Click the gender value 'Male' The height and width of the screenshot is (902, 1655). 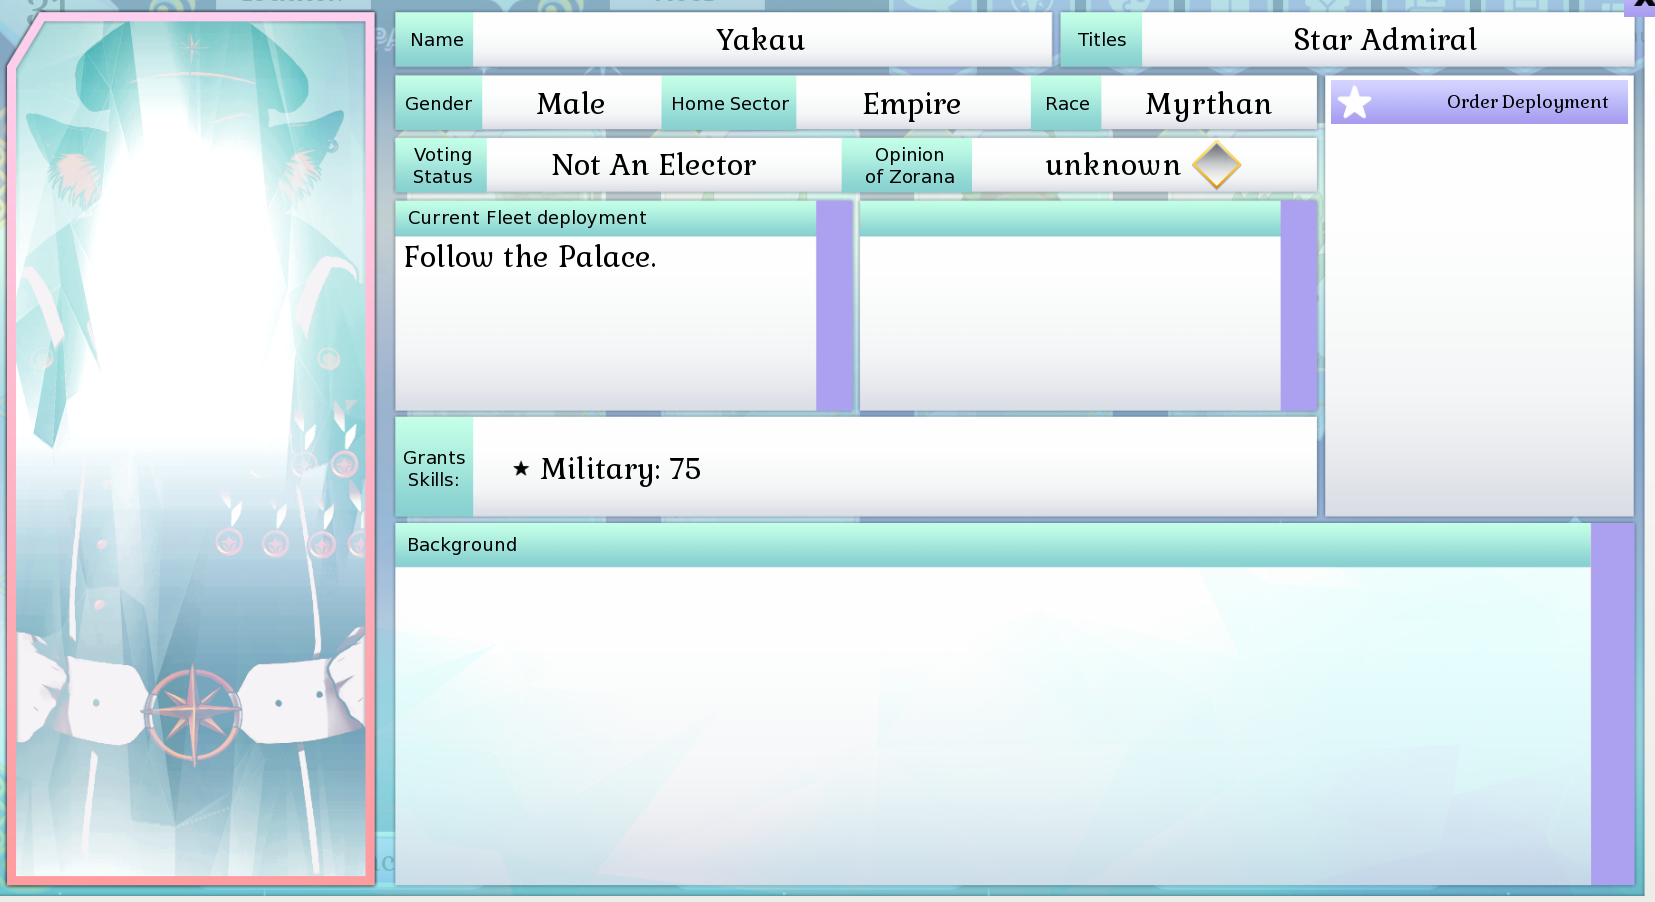click(x=570, y=104)
